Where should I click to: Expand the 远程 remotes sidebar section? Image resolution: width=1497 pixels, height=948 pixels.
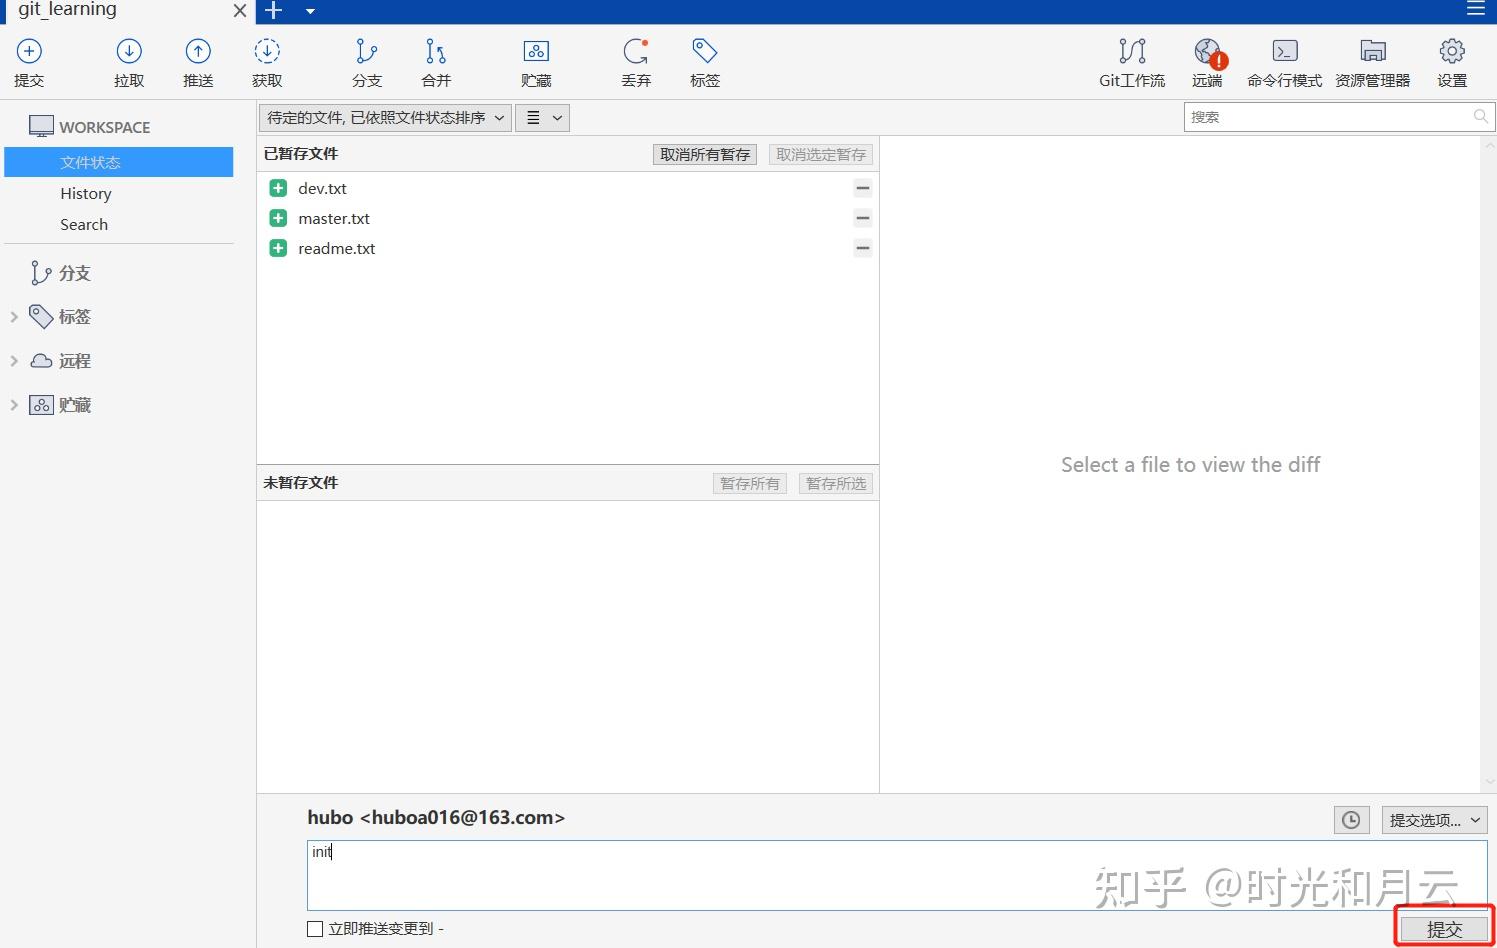click(14, 361)
